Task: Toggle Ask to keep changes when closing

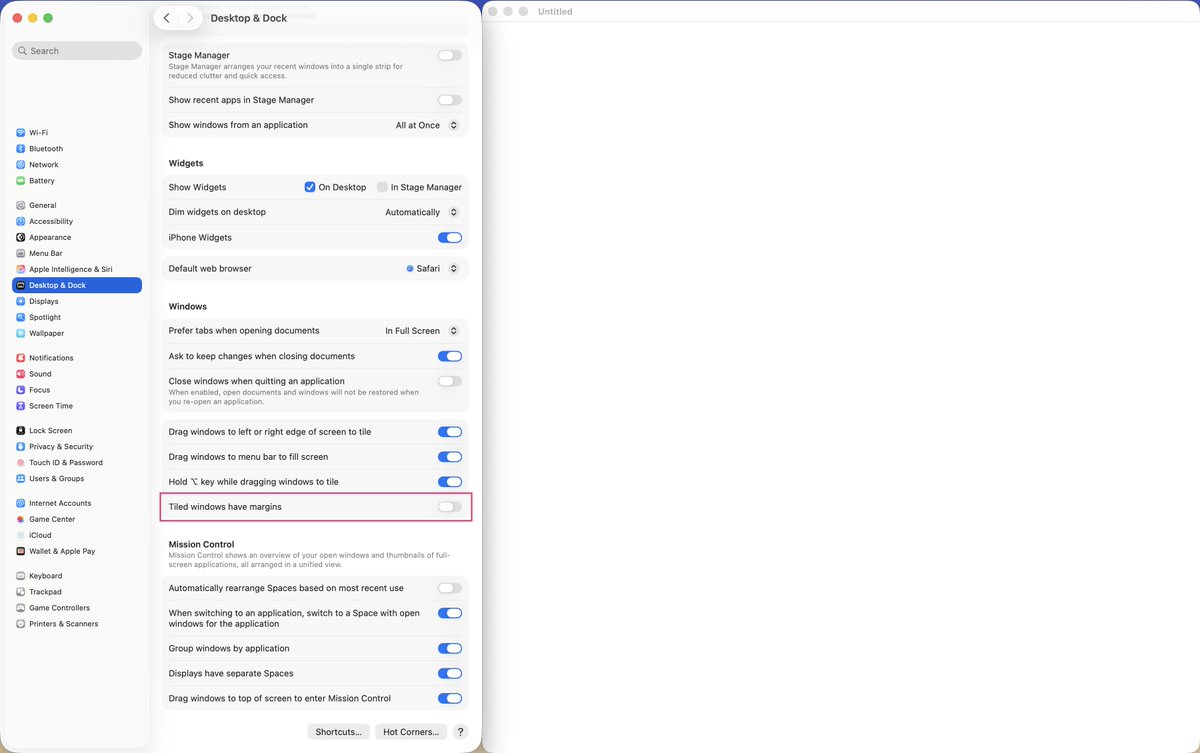Action: pos(450,356)
